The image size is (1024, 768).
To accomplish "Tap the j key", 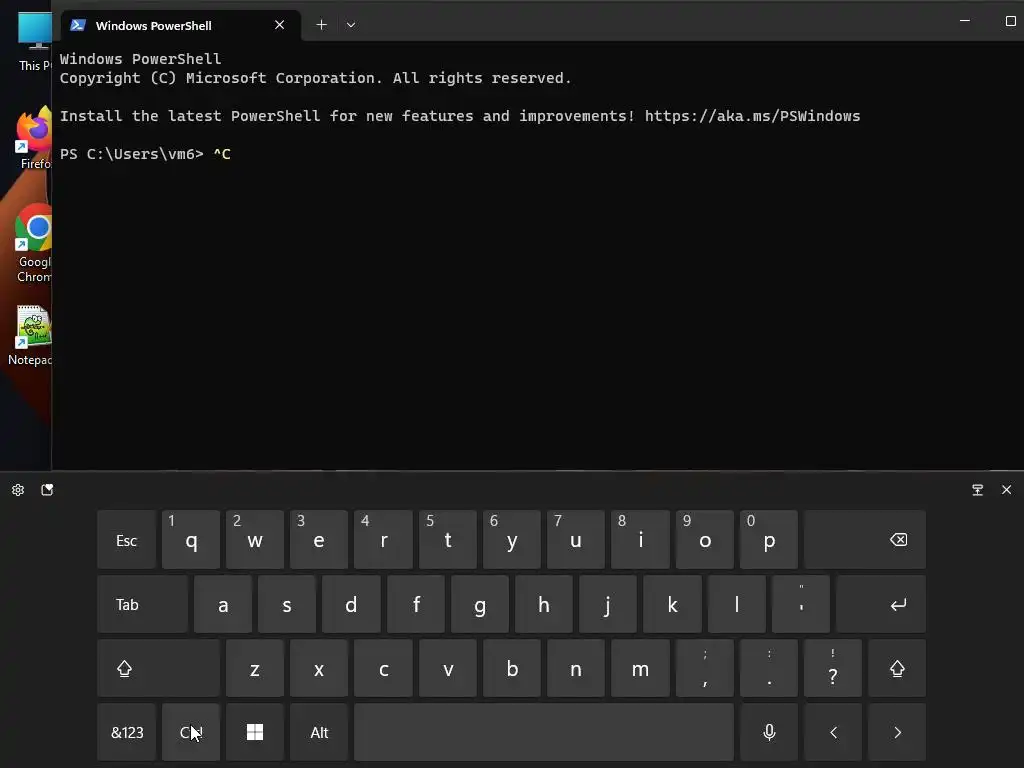I will pos(607,604).
